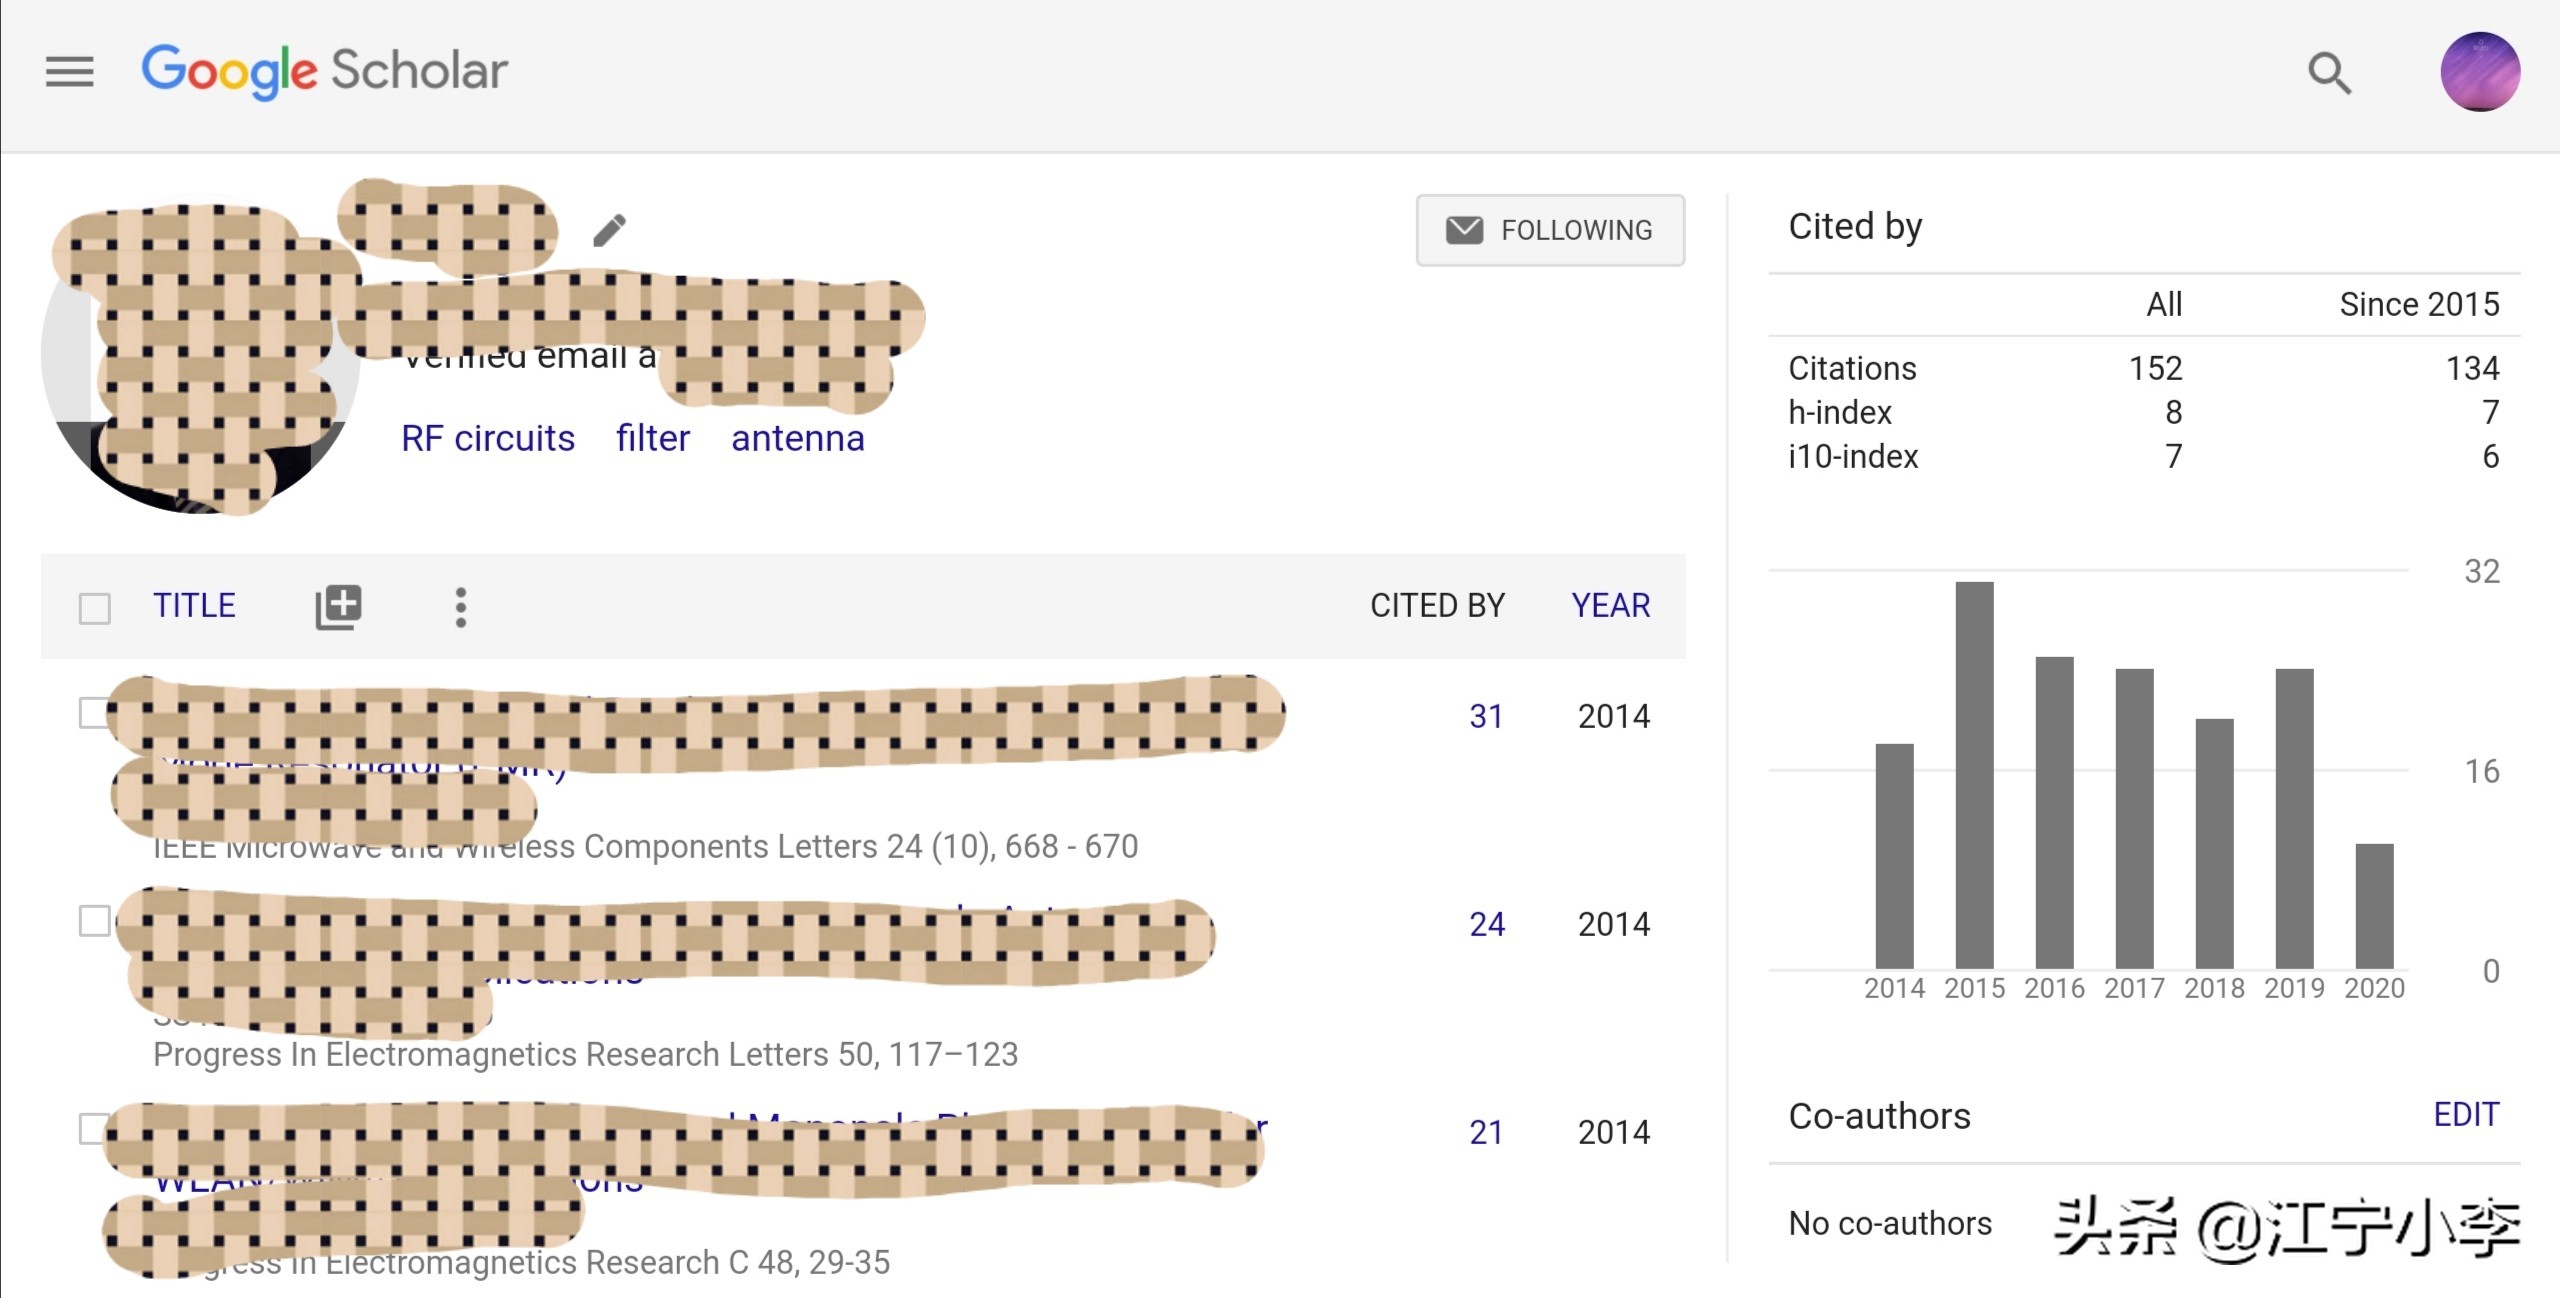Open the 31 cited-by count link
The height and width of the screenshot is (1298, 2560).
coord(1486,716)
